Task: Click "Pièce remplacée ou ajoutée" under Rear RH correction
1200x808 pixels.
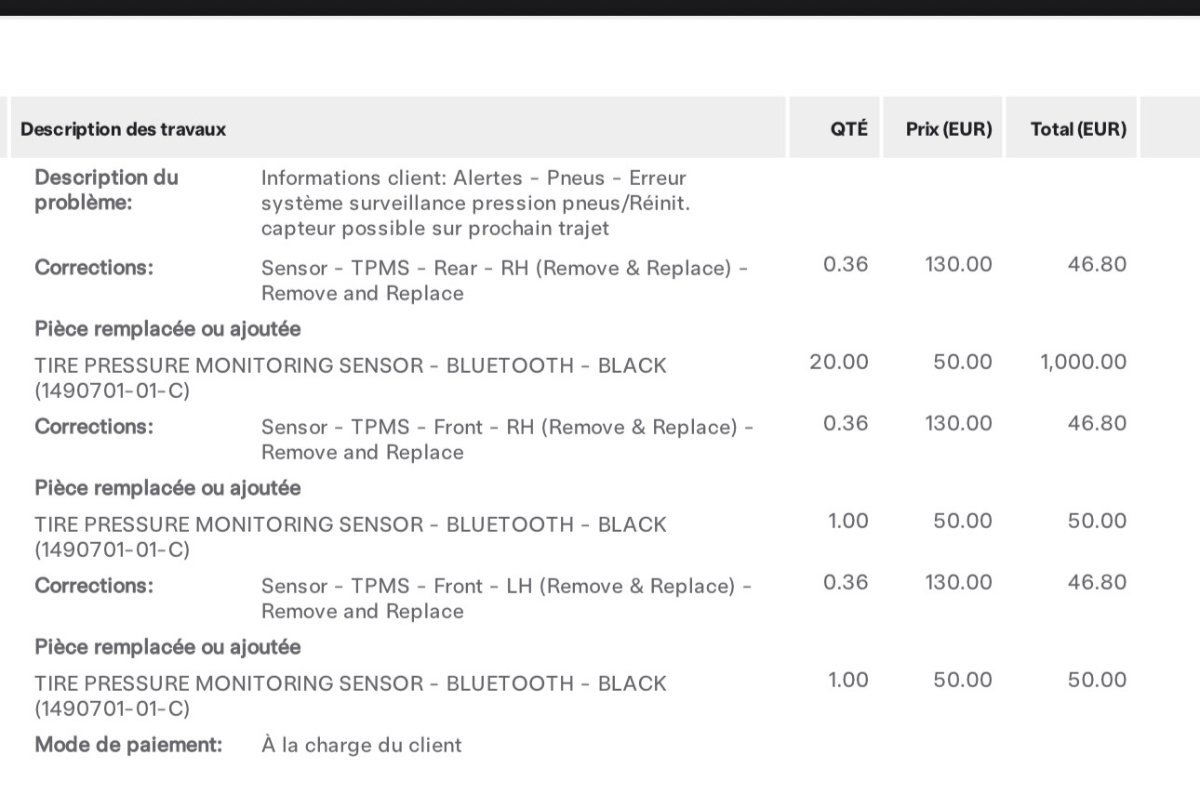Action: (x=168, y=328)
